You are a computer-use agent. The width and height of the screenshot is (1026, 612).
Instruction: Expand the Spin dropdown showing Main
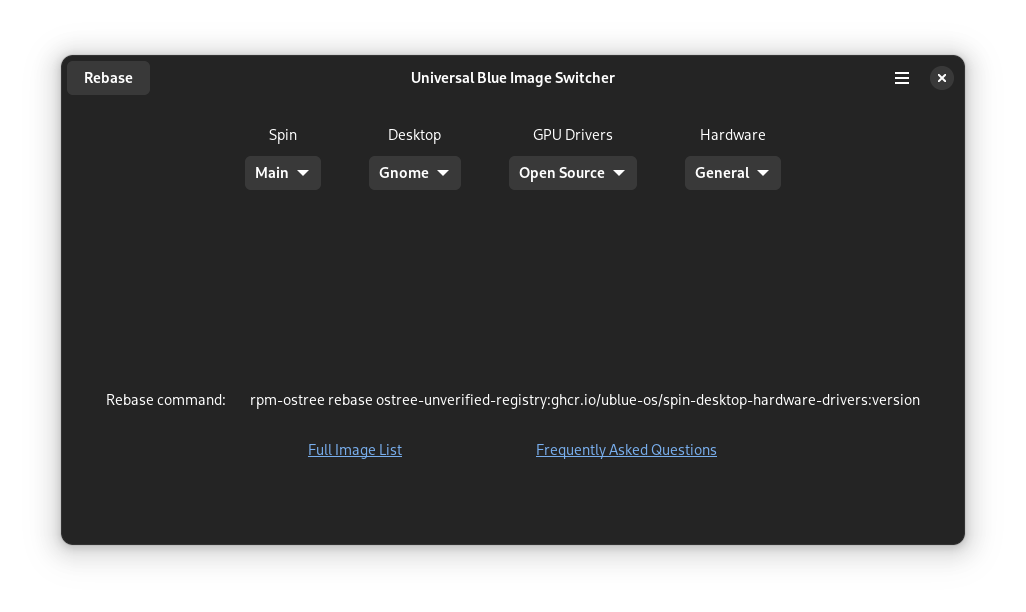point(283,173)
